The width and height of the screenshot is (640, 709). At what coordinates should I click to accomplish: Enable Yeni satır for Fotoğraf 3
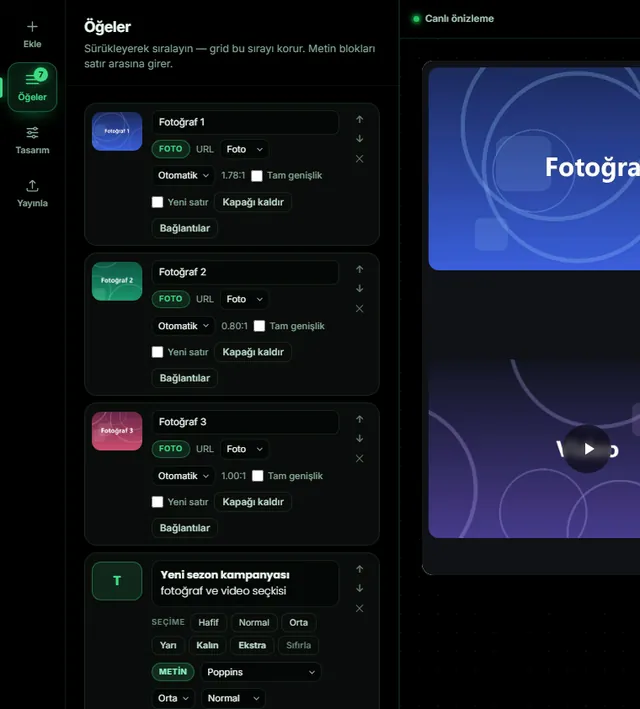click(x=157, y=502)
